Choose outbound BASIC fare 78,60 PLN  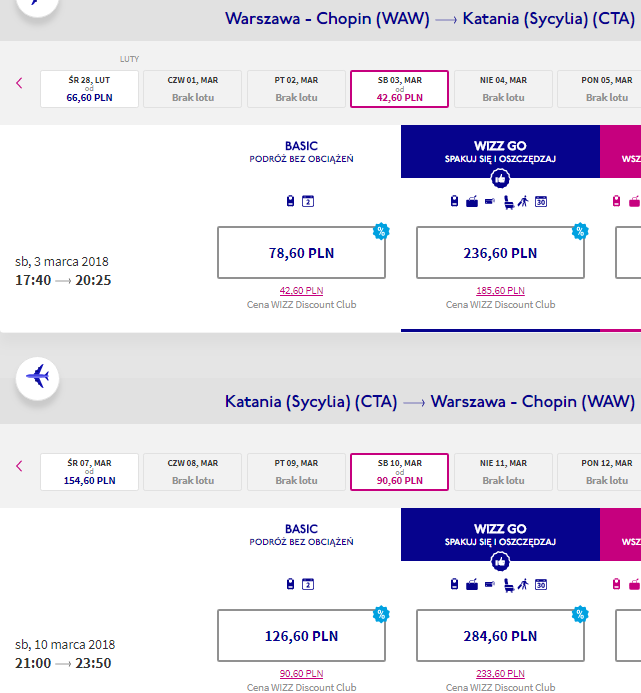(x=301, y=253)
